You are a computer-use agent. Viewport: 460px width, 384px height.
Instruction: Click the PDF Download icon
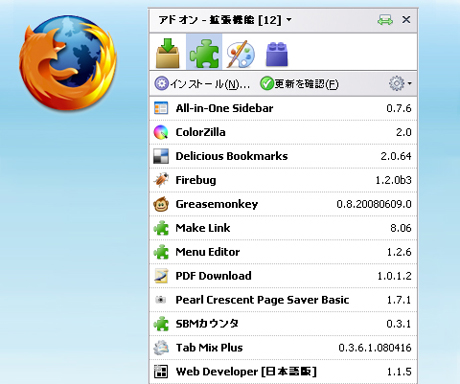coord(161,276)
